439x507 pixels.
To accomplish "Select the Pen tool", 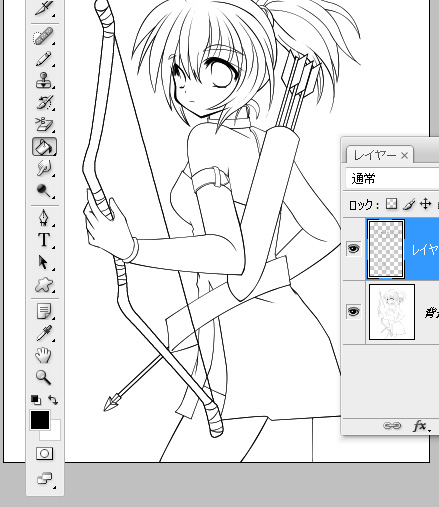I will pyautogui.click(x=44, y=218).
